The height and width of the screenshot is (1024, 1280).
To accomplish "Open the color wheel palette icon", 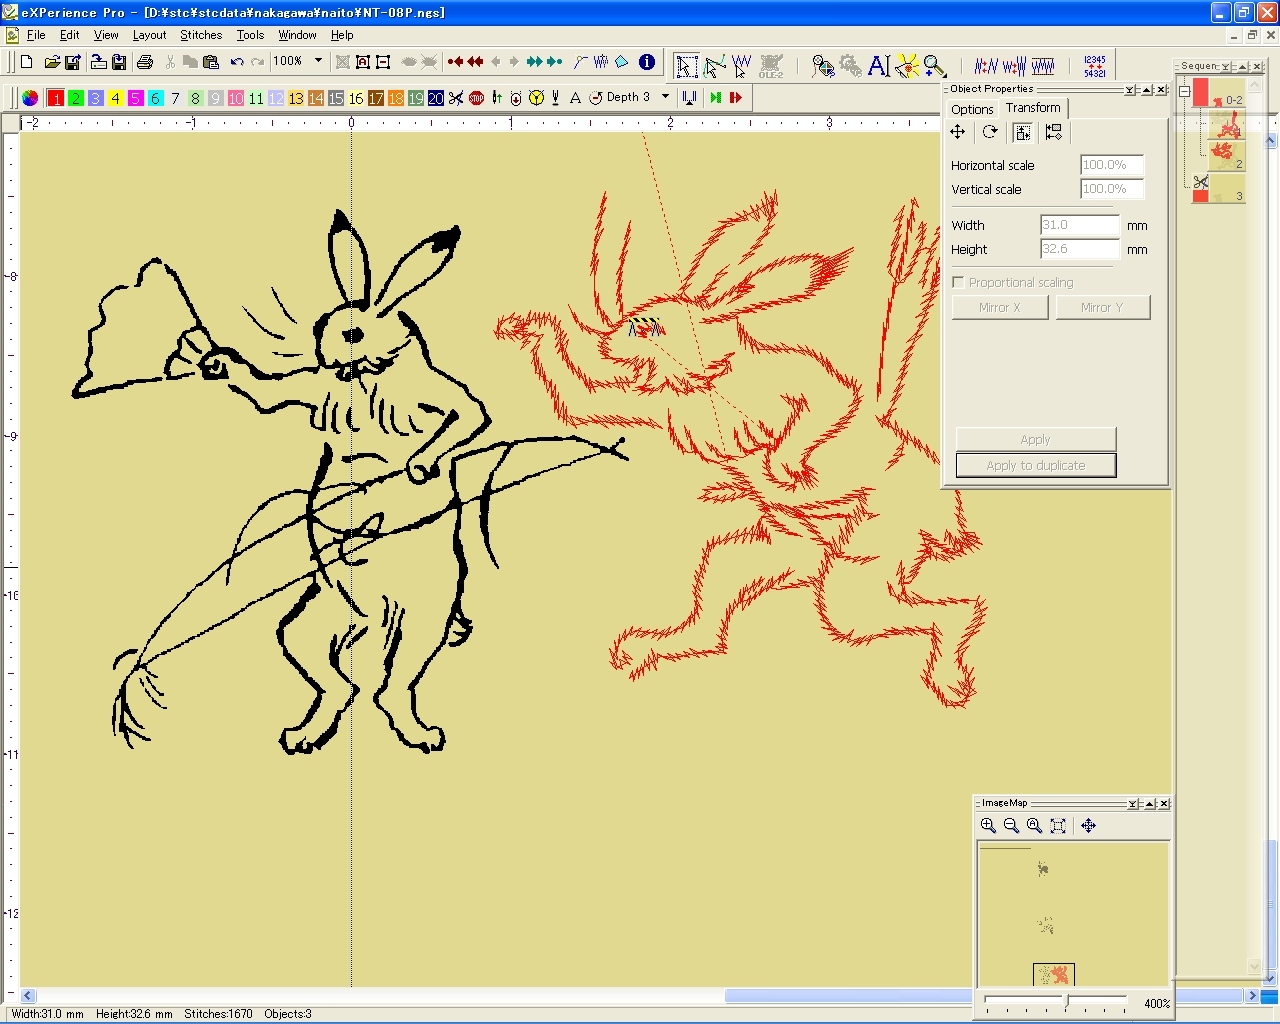I will coord(30,98).
